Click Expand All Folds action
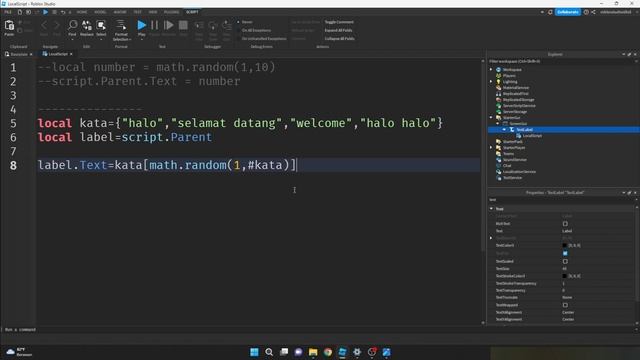640x360 pixels. (x=338, y=30)
